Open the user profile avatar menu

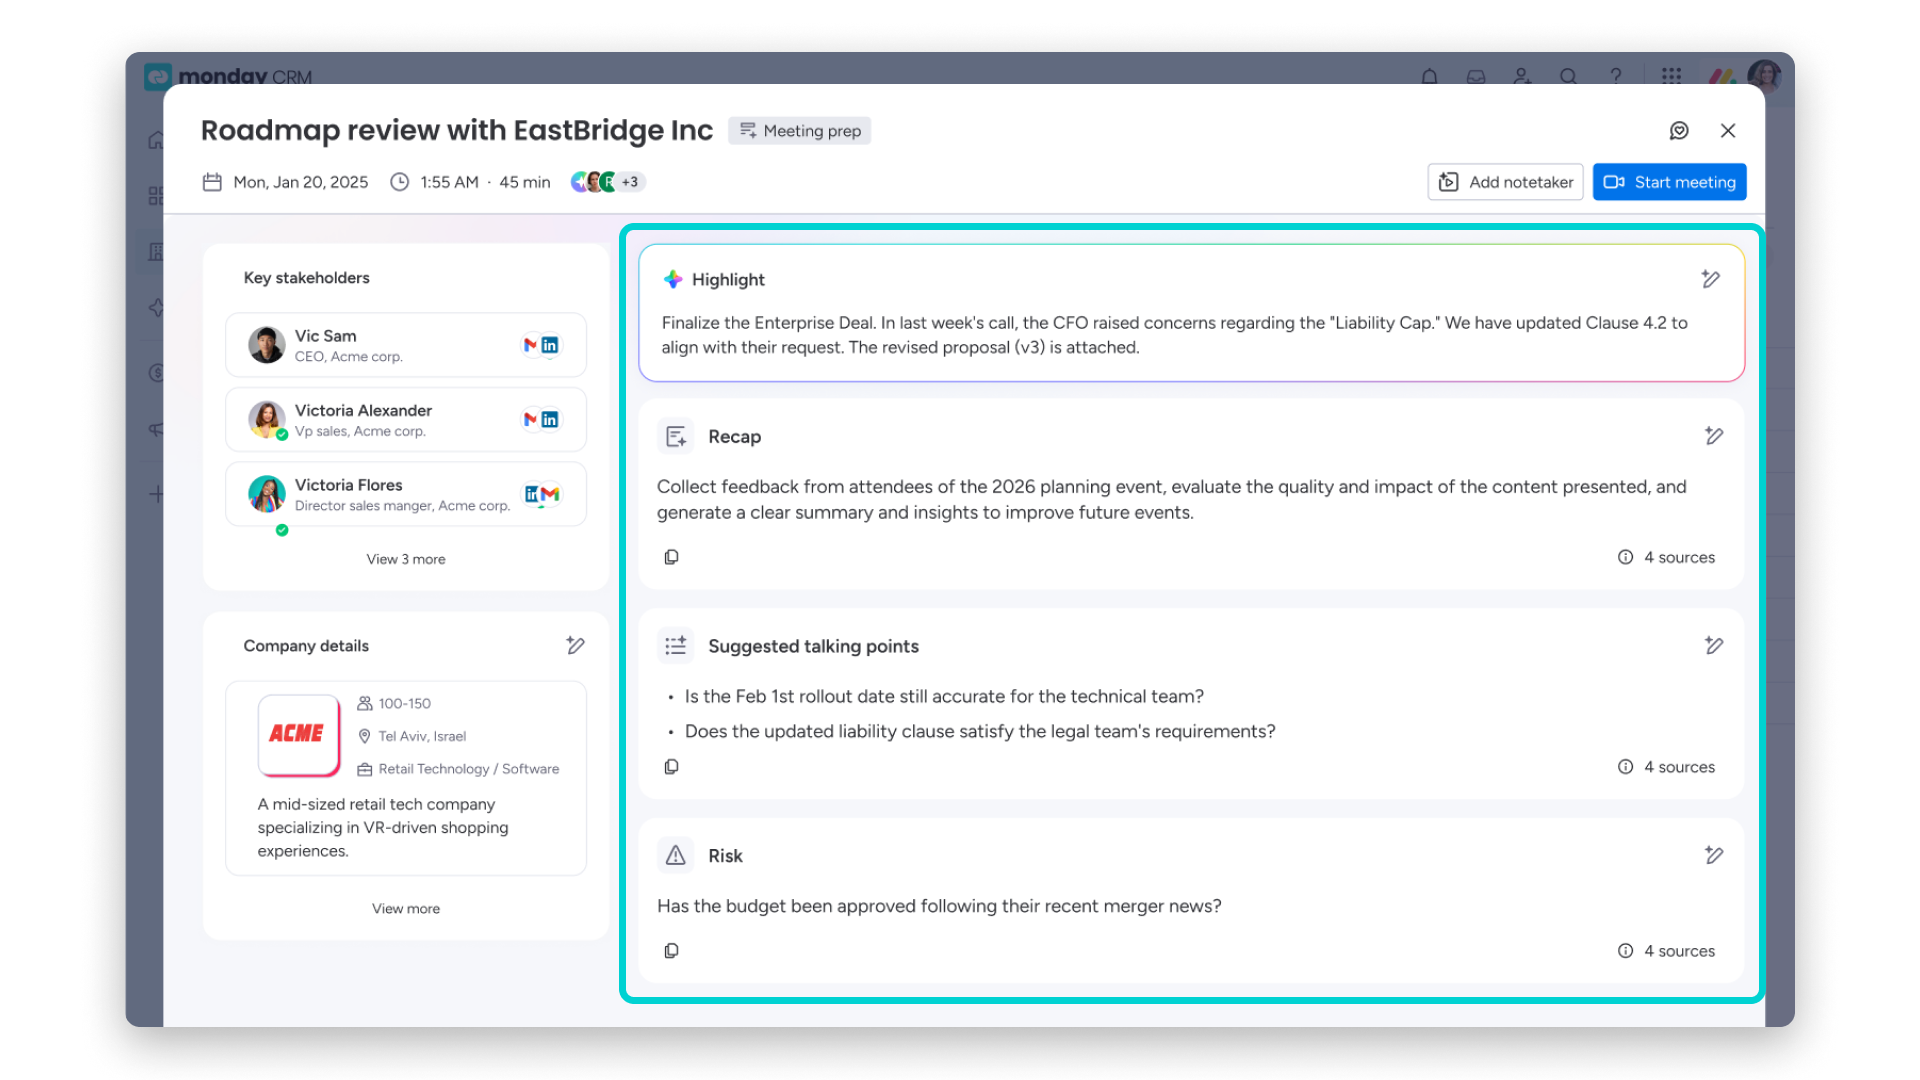[1764, 75]
